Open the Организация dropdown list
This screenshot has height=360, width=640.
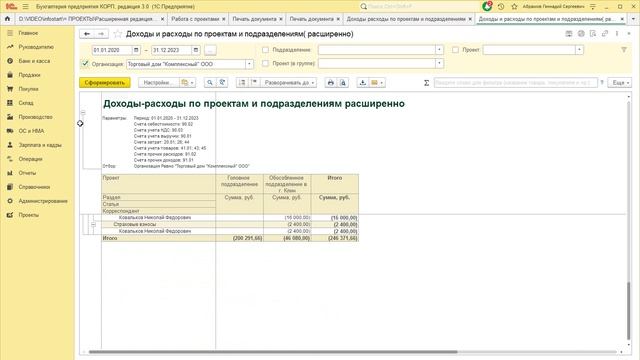249,64
